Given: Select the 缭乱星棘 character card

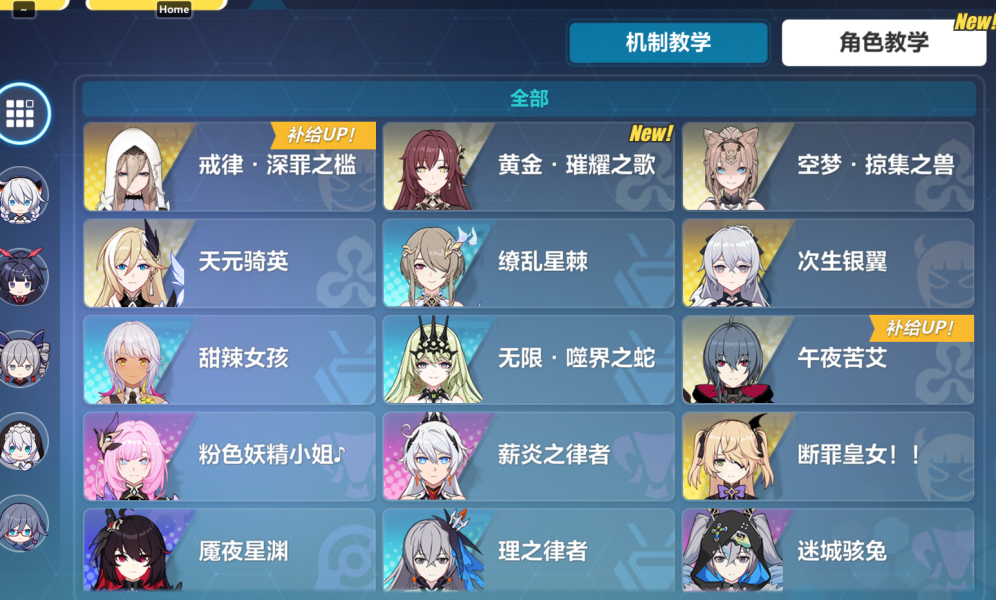Looking at the screenshot, I should point(528,263).
